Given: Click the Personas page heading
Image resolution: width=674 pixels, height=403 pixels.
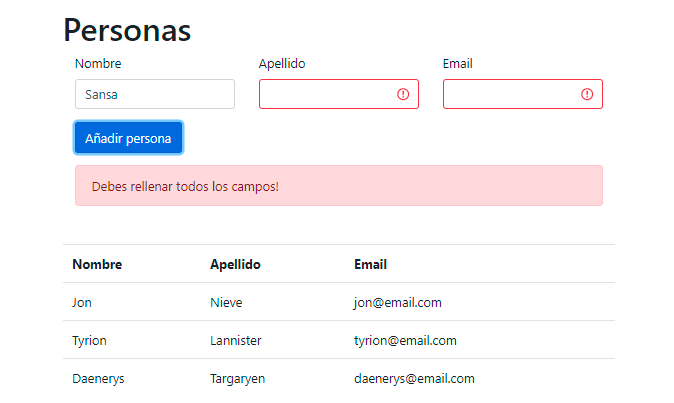Looking at the screenshot, I should point(127,30).
